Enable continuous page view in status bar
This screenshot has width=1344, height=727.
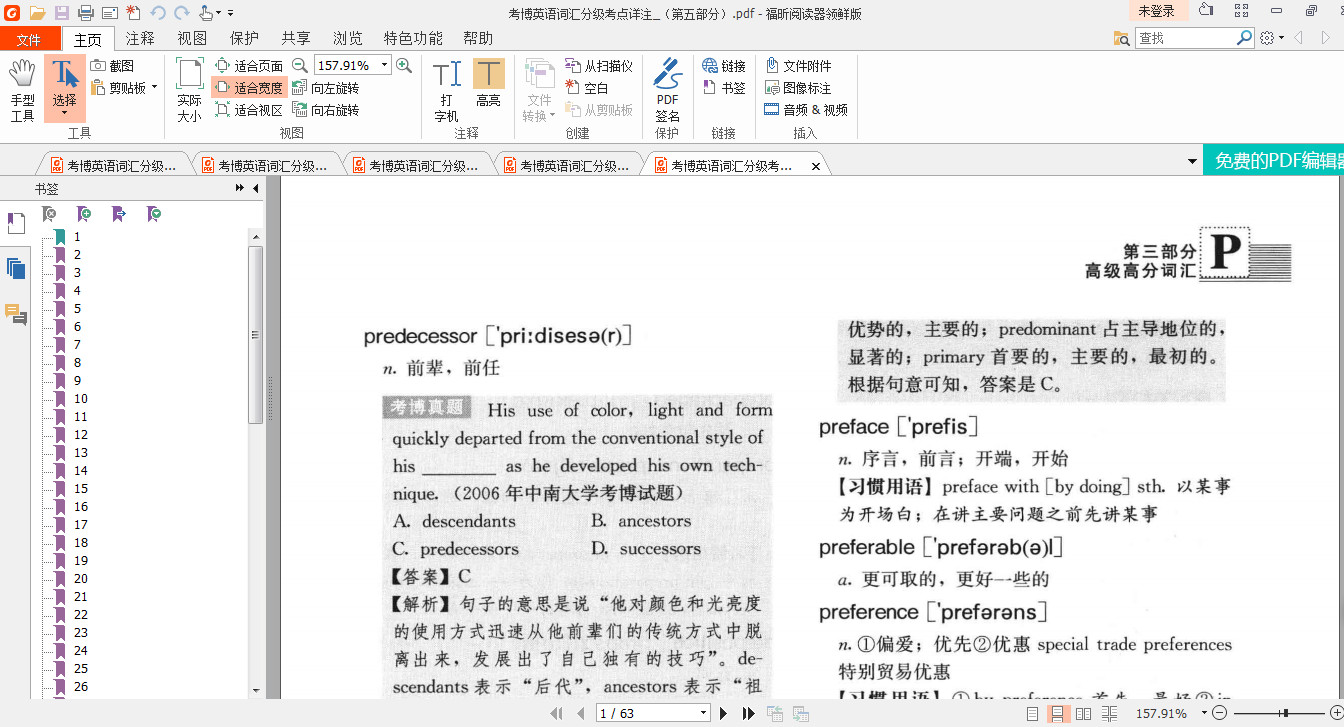click(1057, 714)
